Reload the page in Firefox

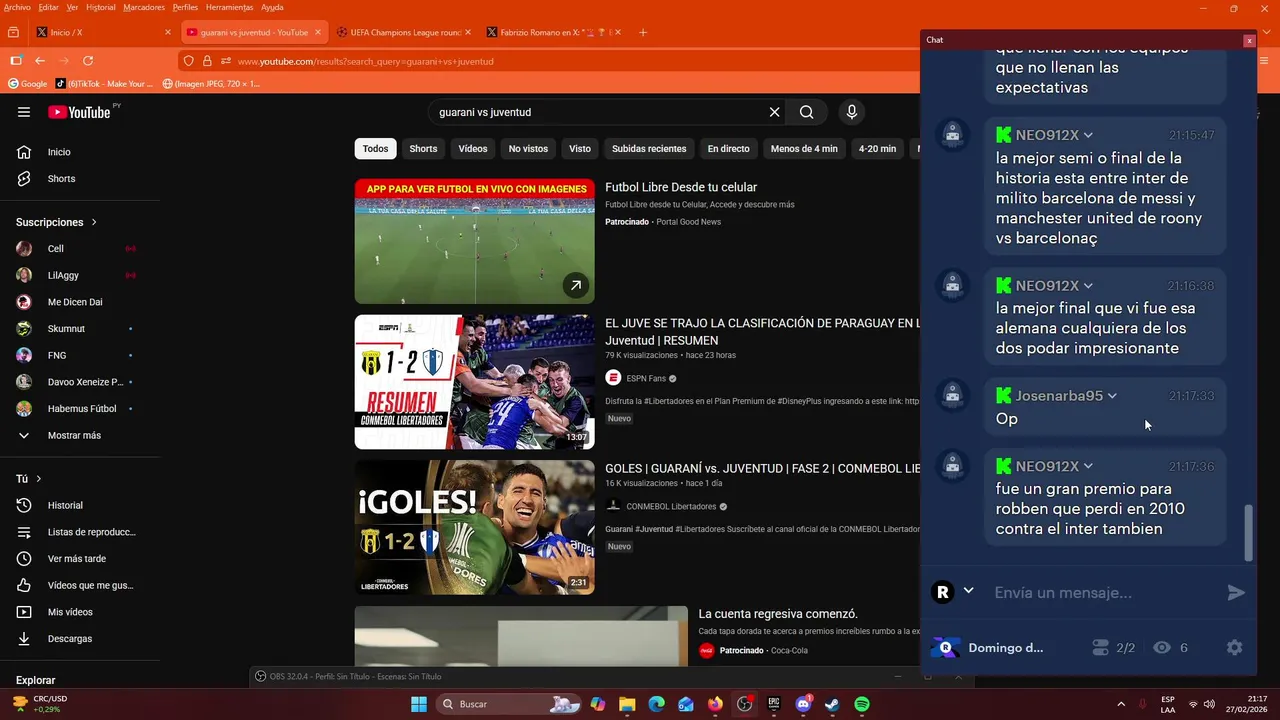pyautogui.click(x=88, y=61)
